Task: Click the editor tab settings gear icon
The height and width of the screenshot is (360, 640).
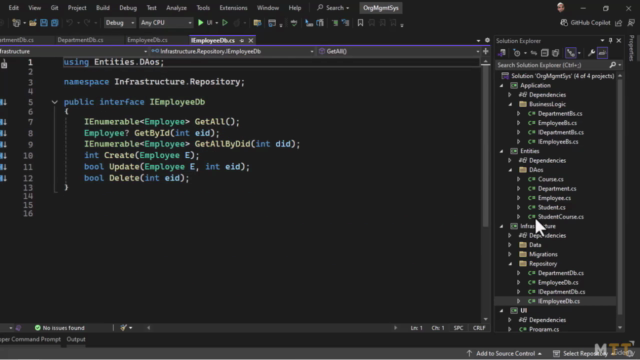Action: (x=487, y=40)
